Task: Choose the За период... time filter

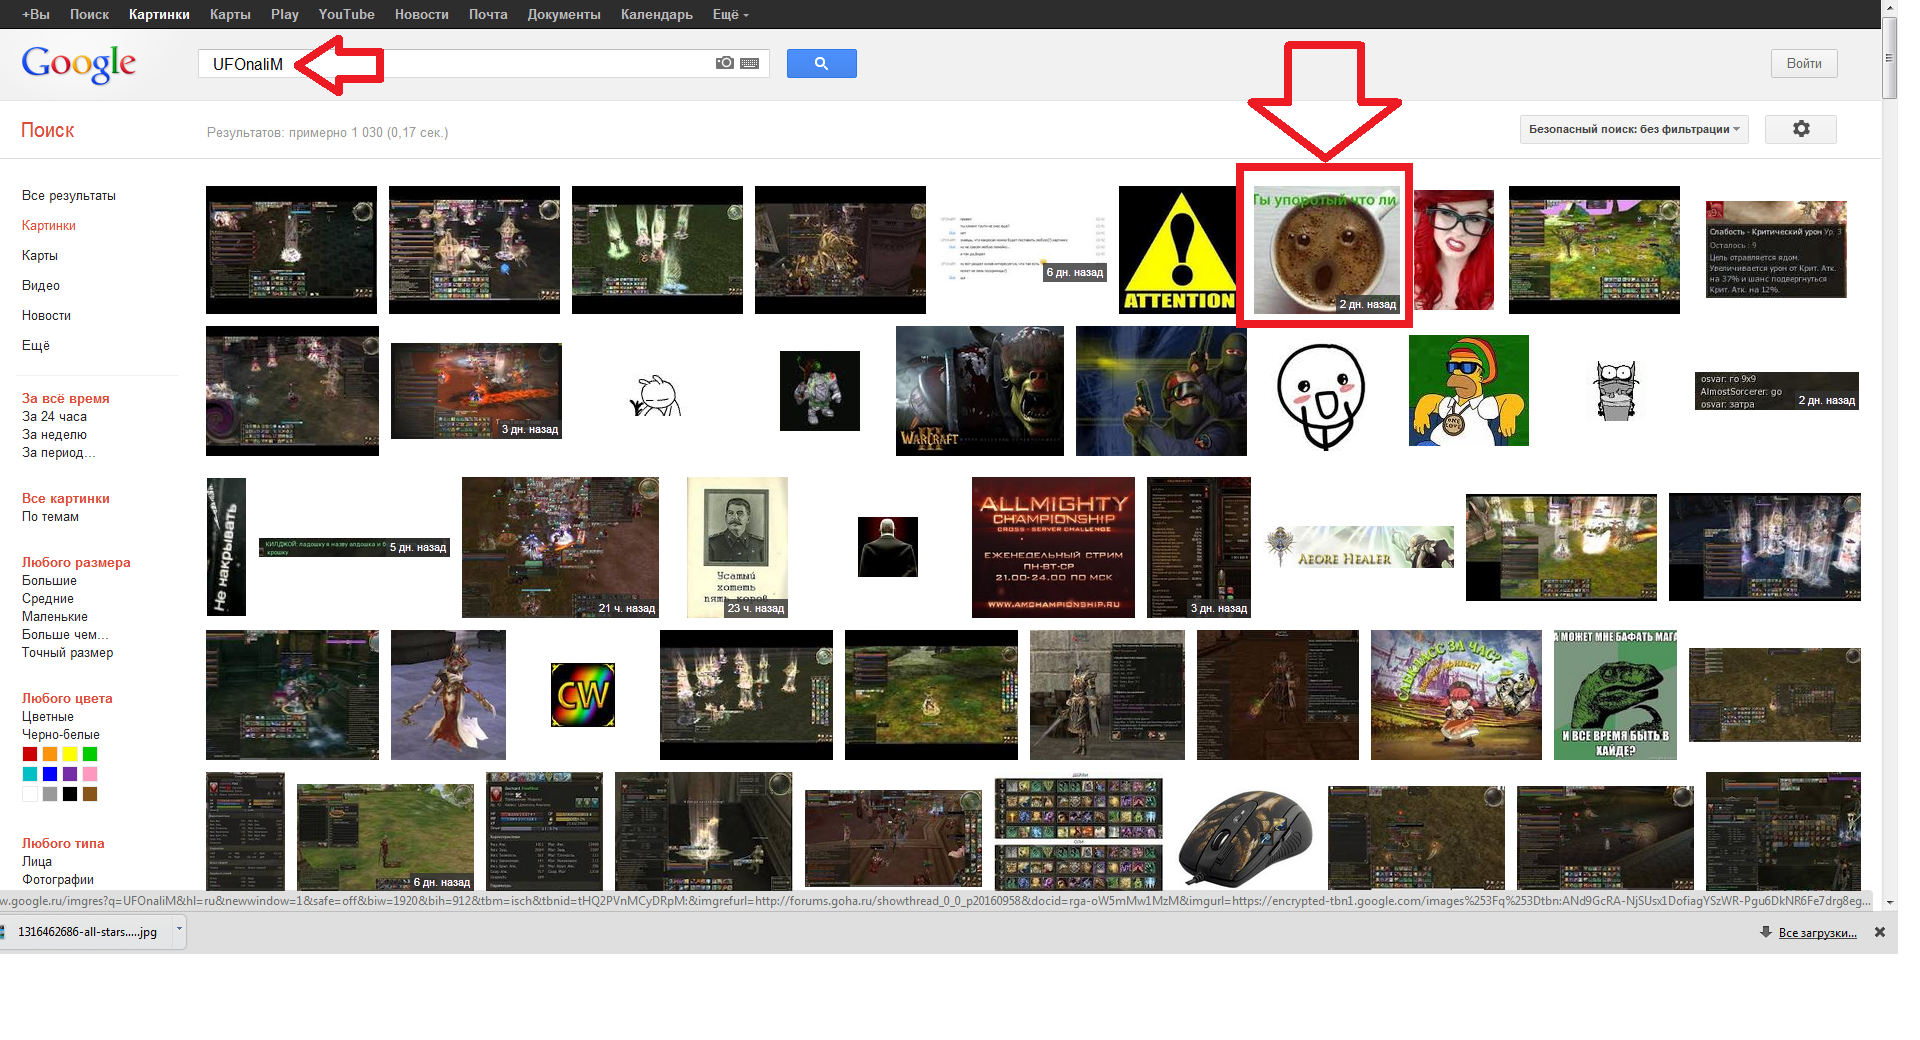Action: (x=58, y=453)
